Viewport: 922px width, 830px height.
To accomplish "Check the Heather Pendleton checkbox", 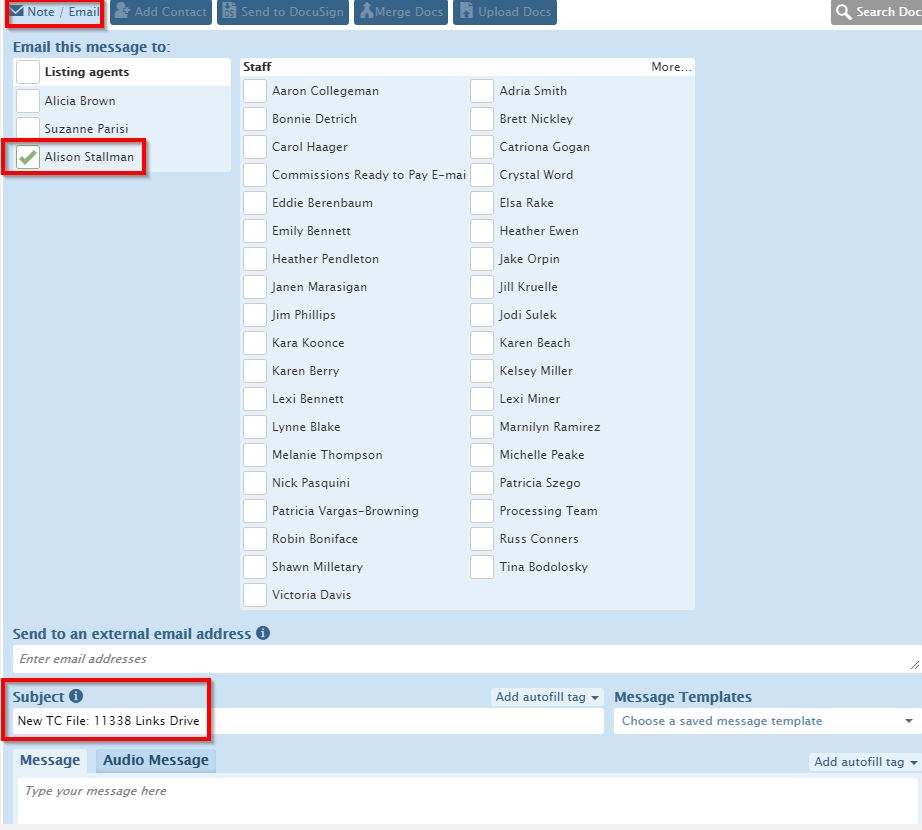I will 255,259.
